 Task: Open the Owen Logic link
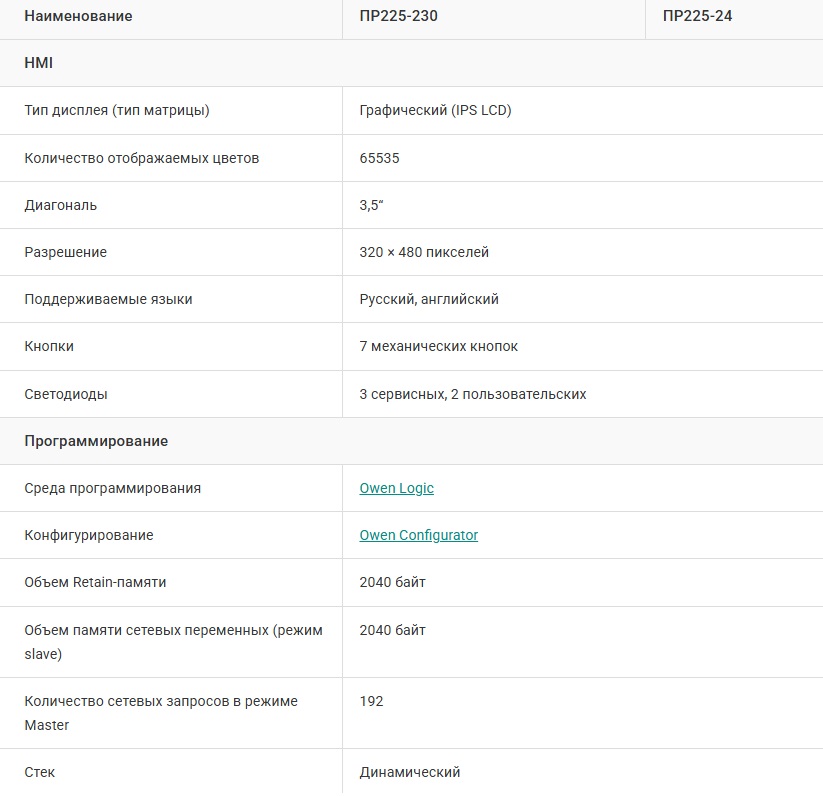click(396, 488)
